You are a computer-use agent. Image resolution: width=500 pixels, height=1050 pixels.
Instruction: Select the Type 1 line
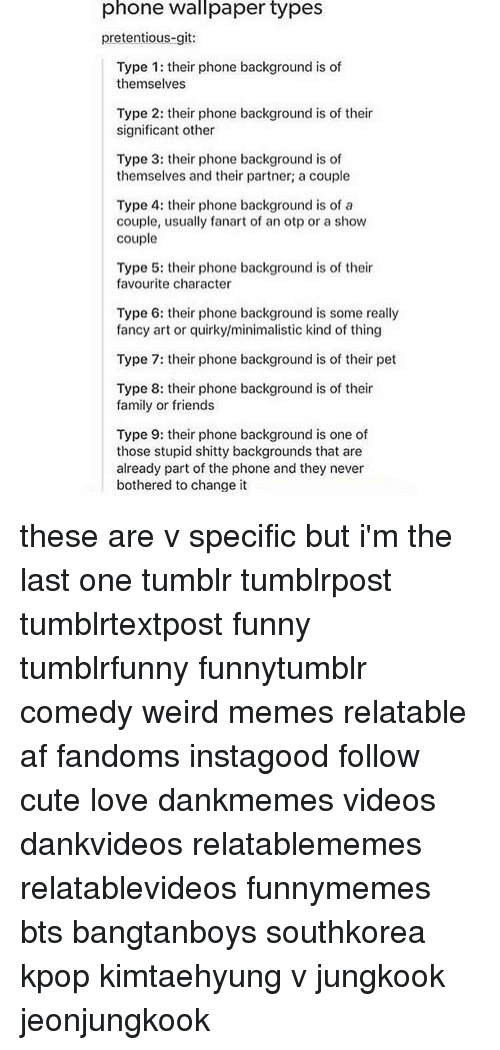click(x=229, y=76)
